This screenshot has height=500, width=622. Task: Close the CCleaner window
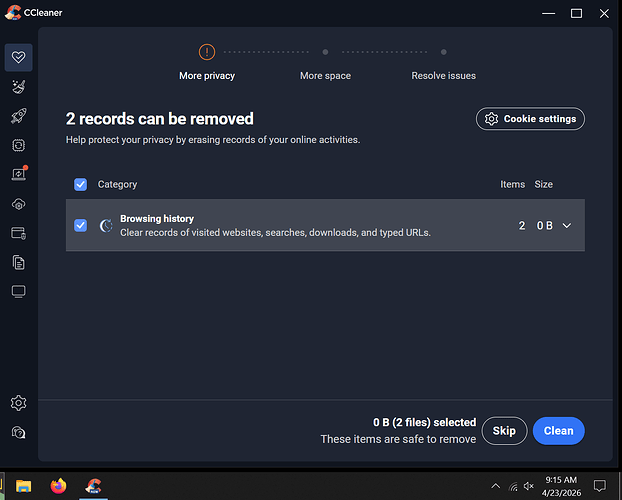click(604, 13)
